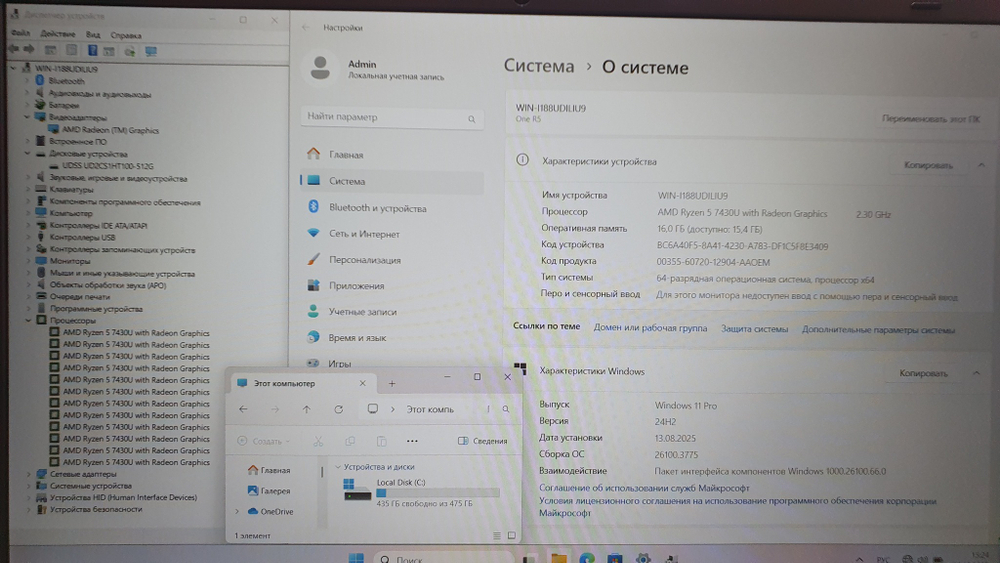Collapse the Процессоры tree node

[27, 321]
